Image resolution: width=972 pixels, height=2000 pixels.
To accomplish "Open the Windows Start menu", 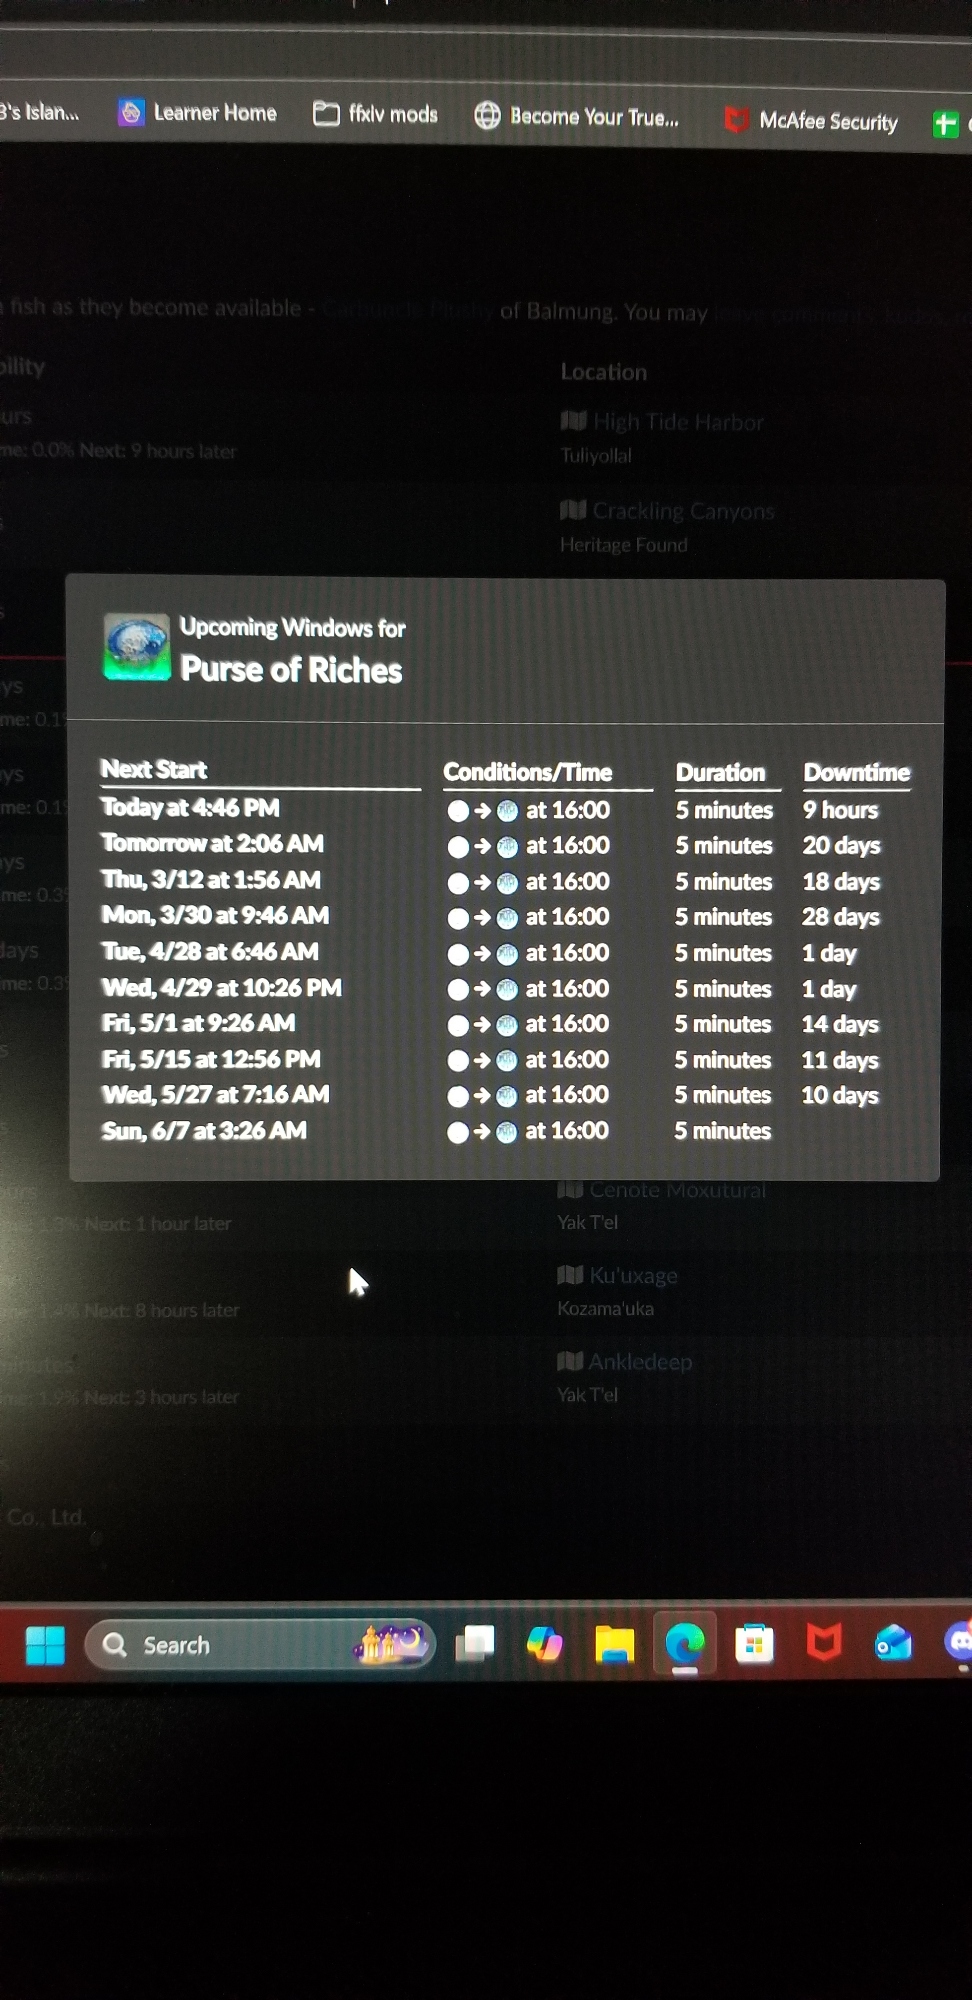I will 45,1645.
